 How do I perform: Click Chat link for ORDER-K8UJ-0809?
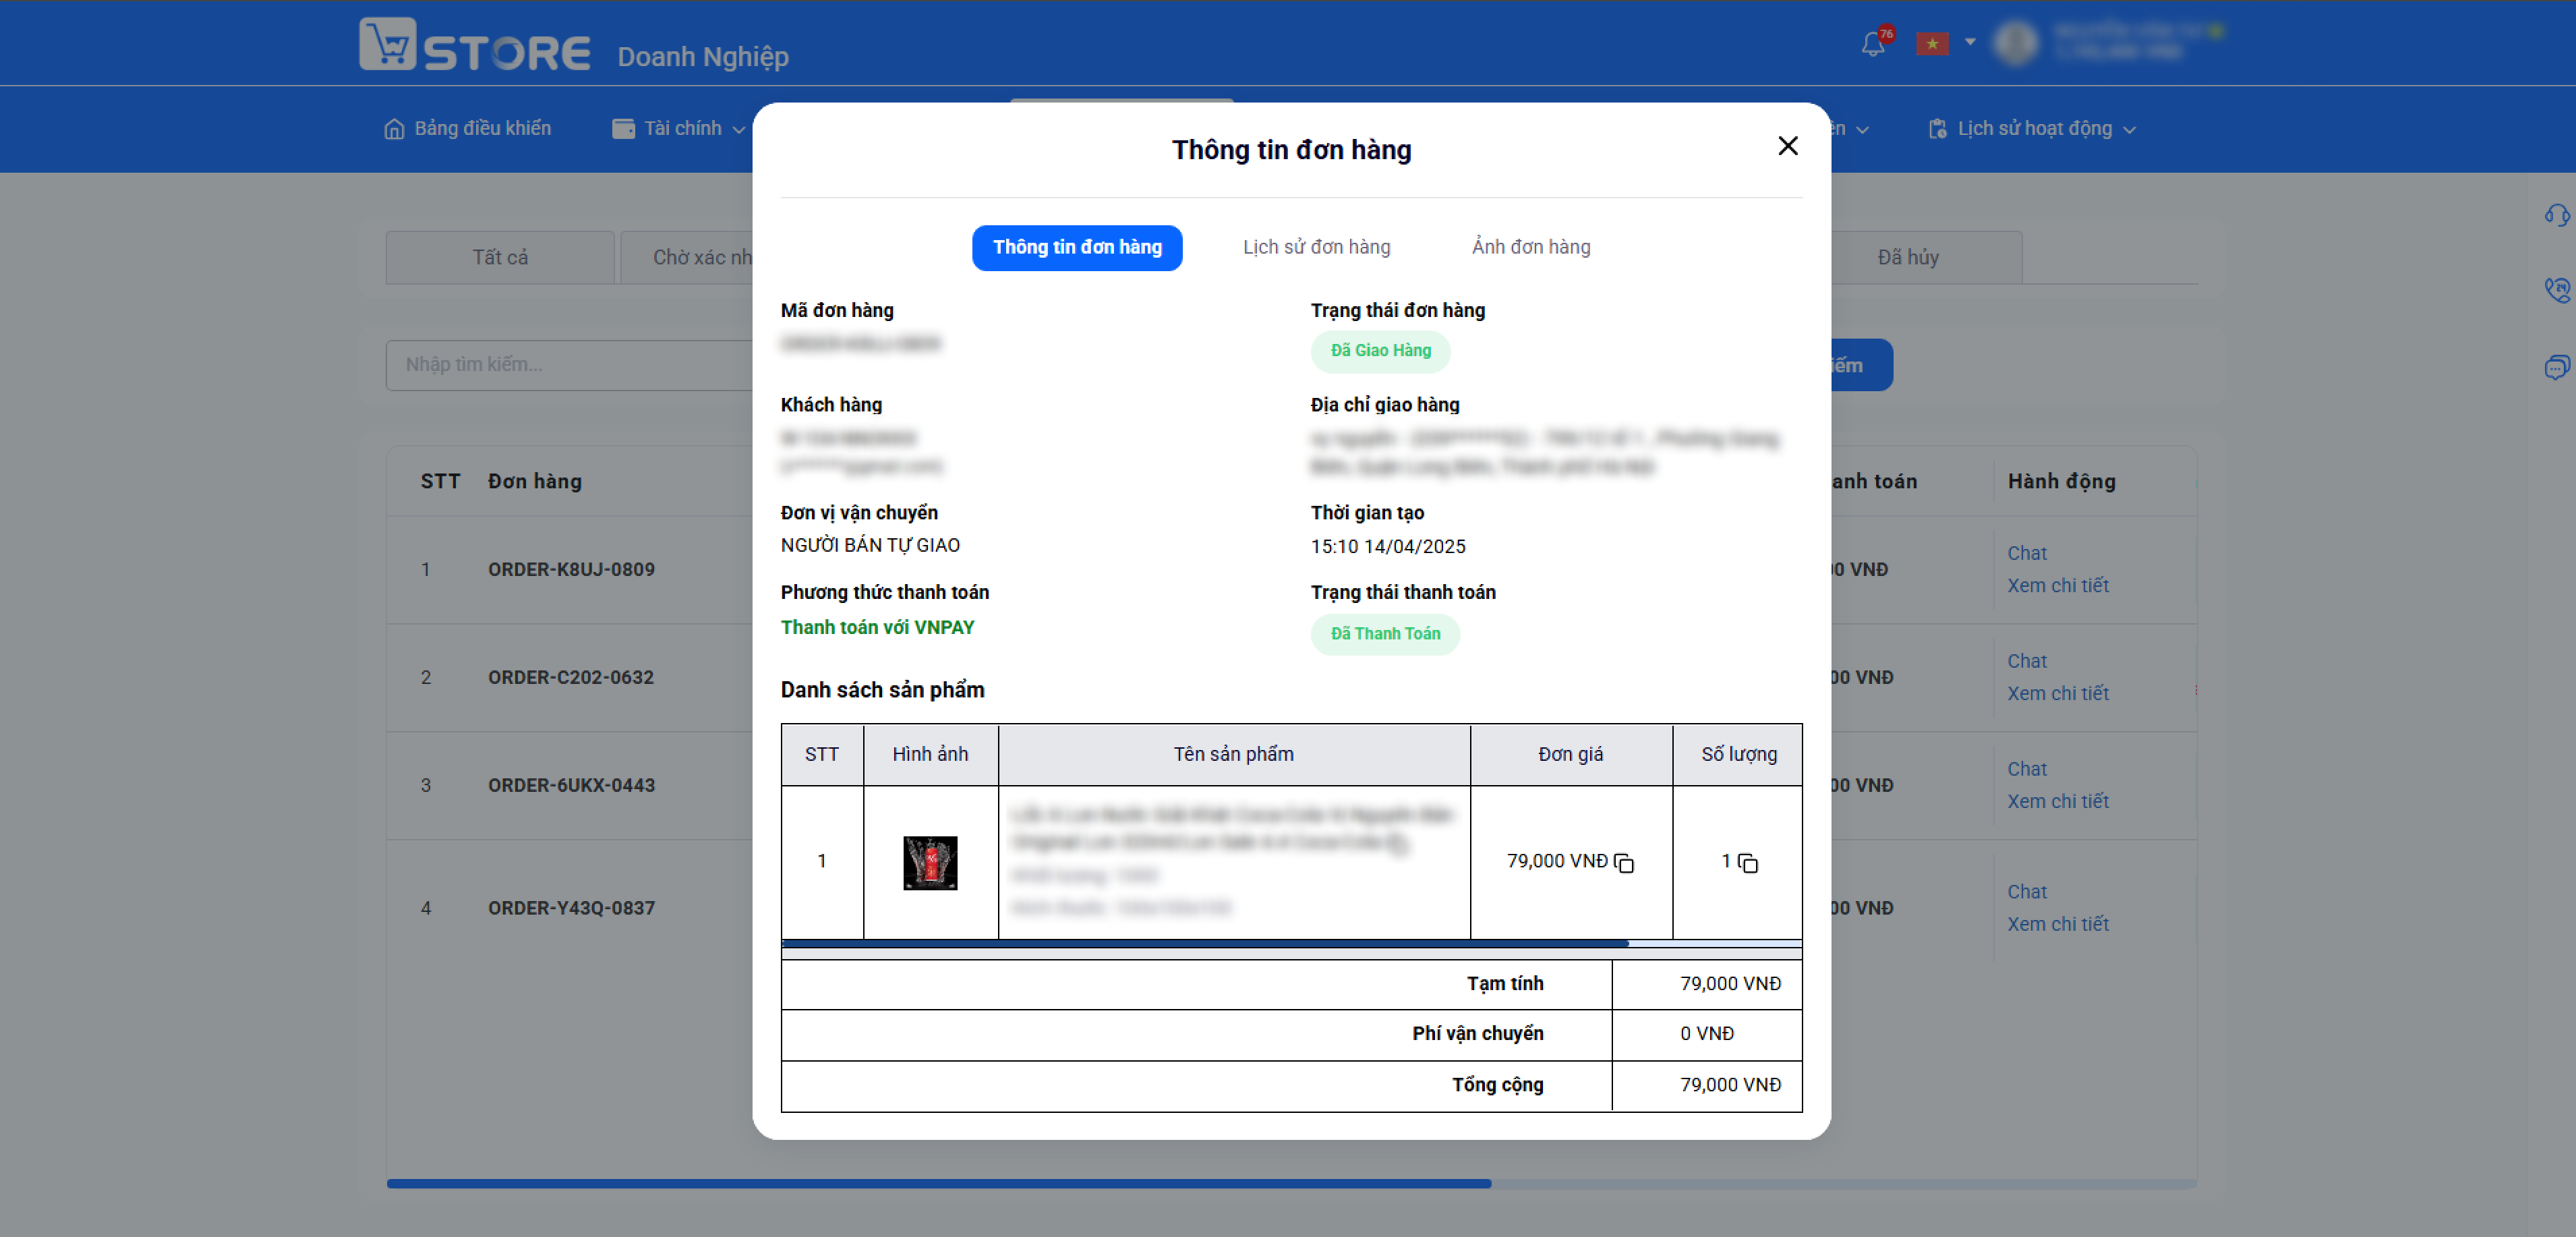pos(2027,553)
